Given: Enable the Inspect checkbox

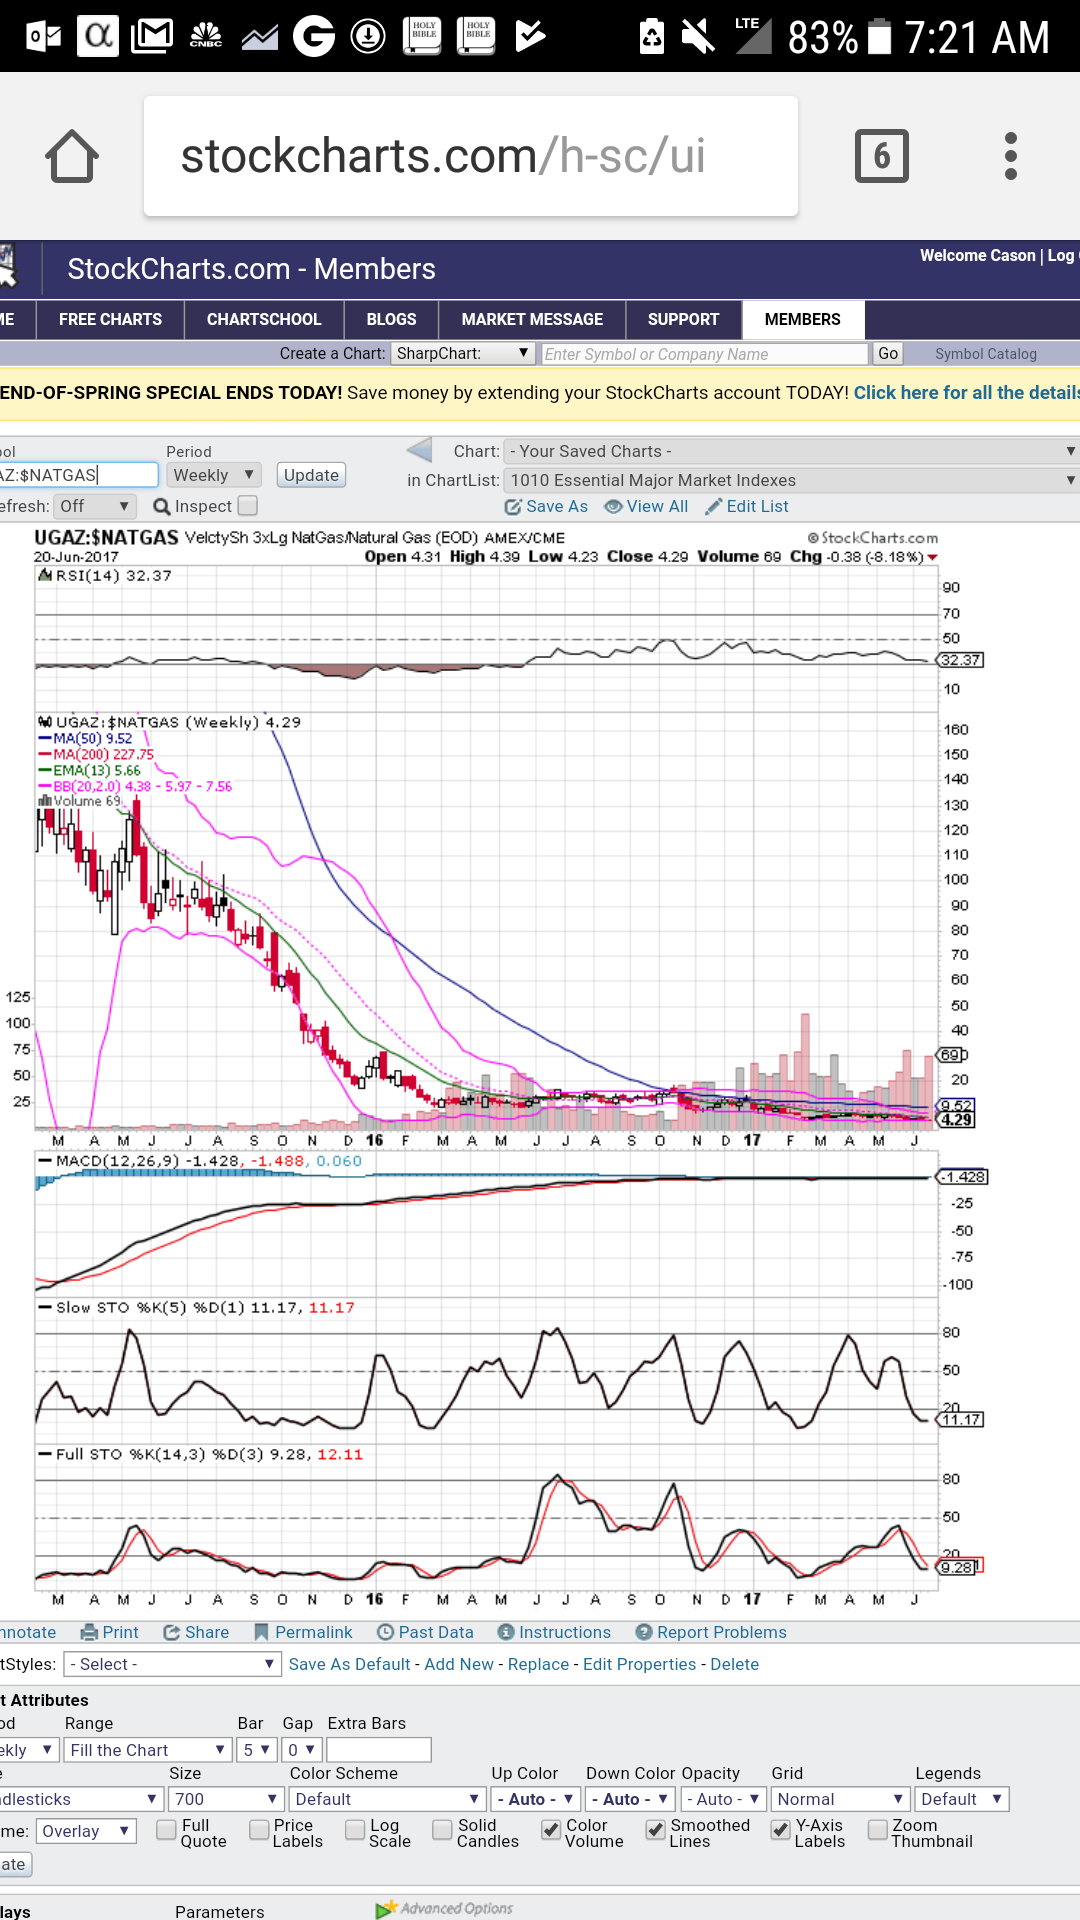Looking at the screenshot, I should (x=248, y=506).
